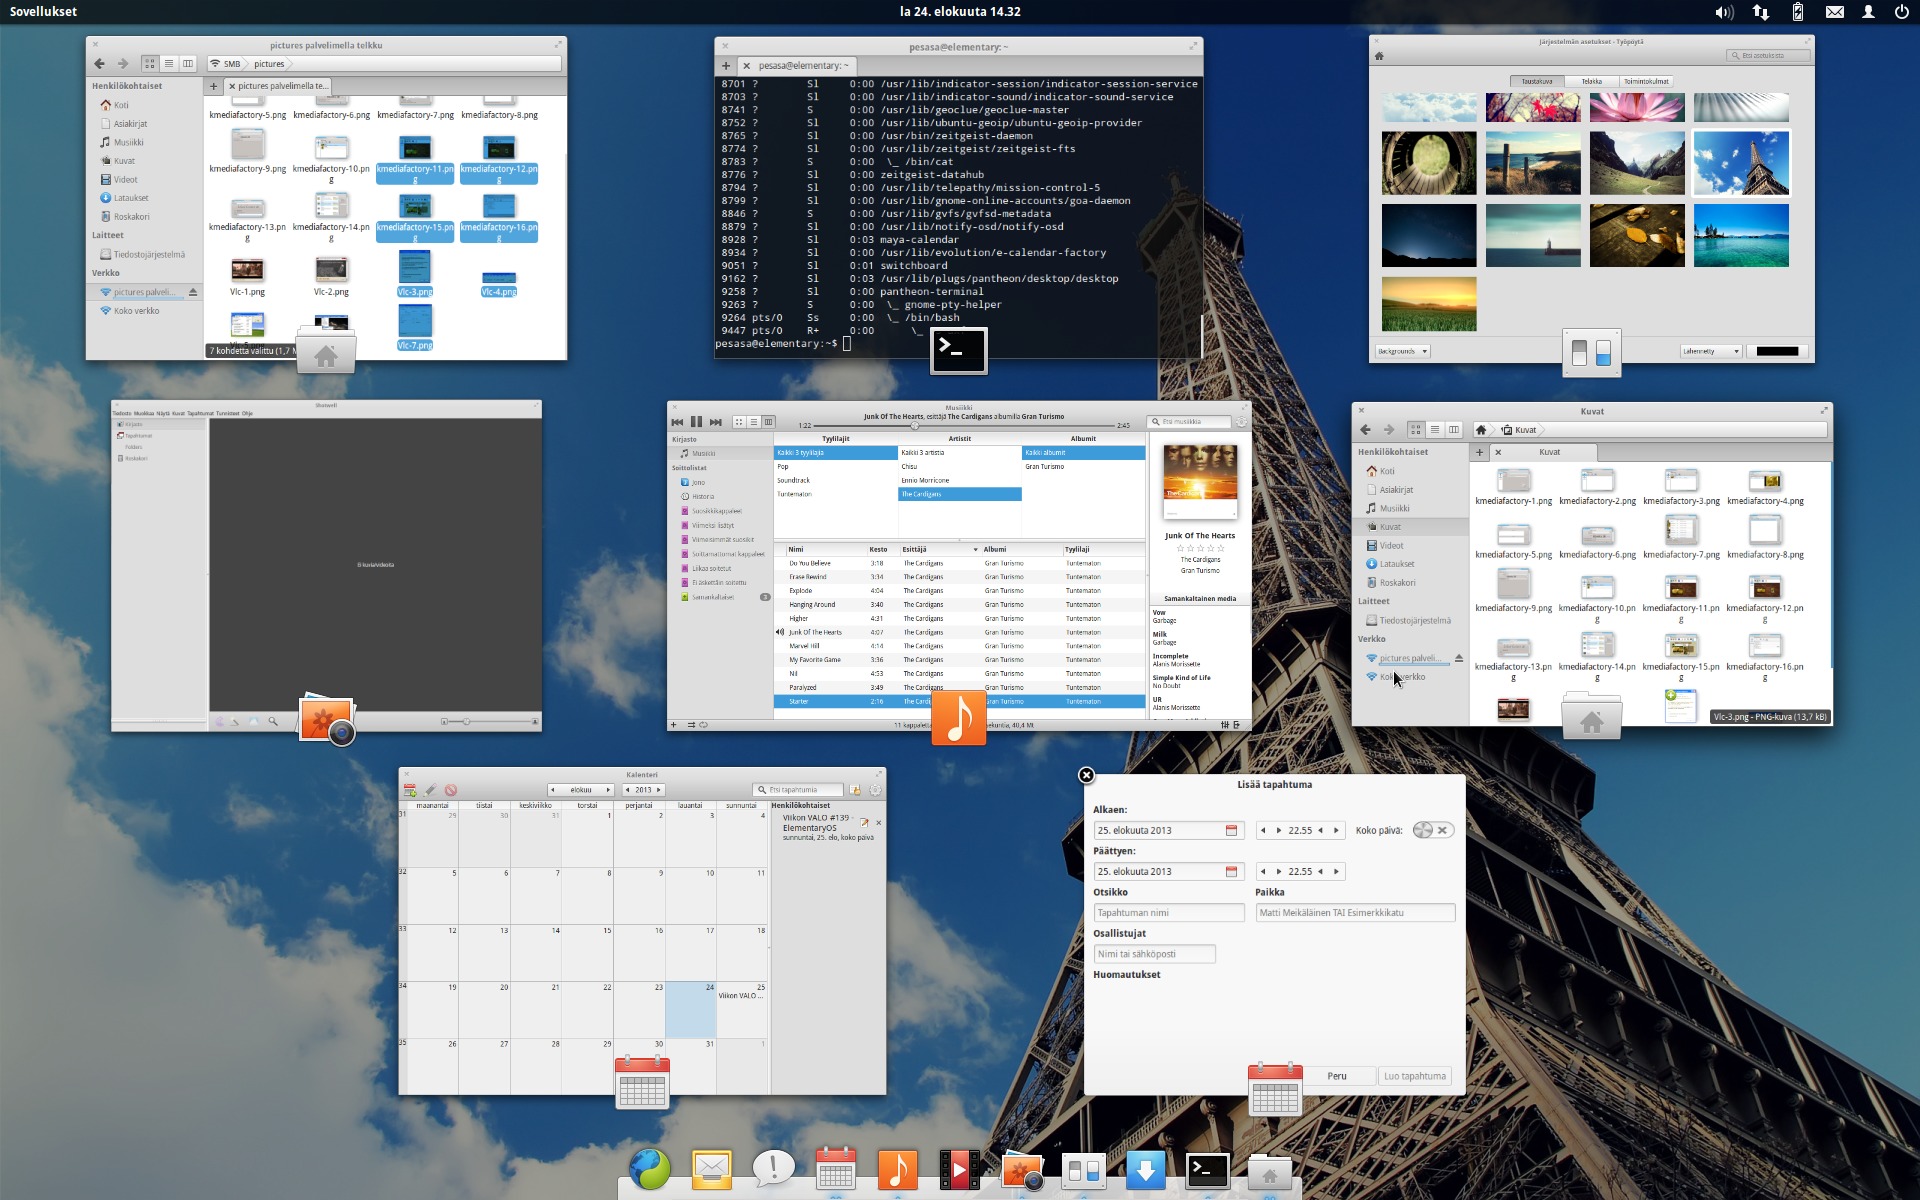Toggle shuffle icon at Musiikki bottom bar
Image resolution: width=1920 pixels, height=1200 pixels.
[x=691, y=725]
